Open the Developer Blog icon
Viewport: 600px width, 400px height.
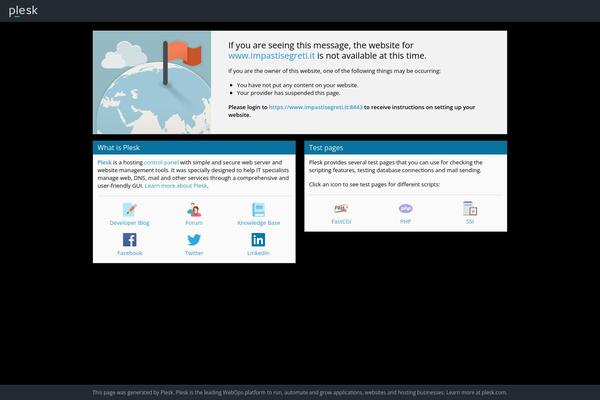click(130, 209)
